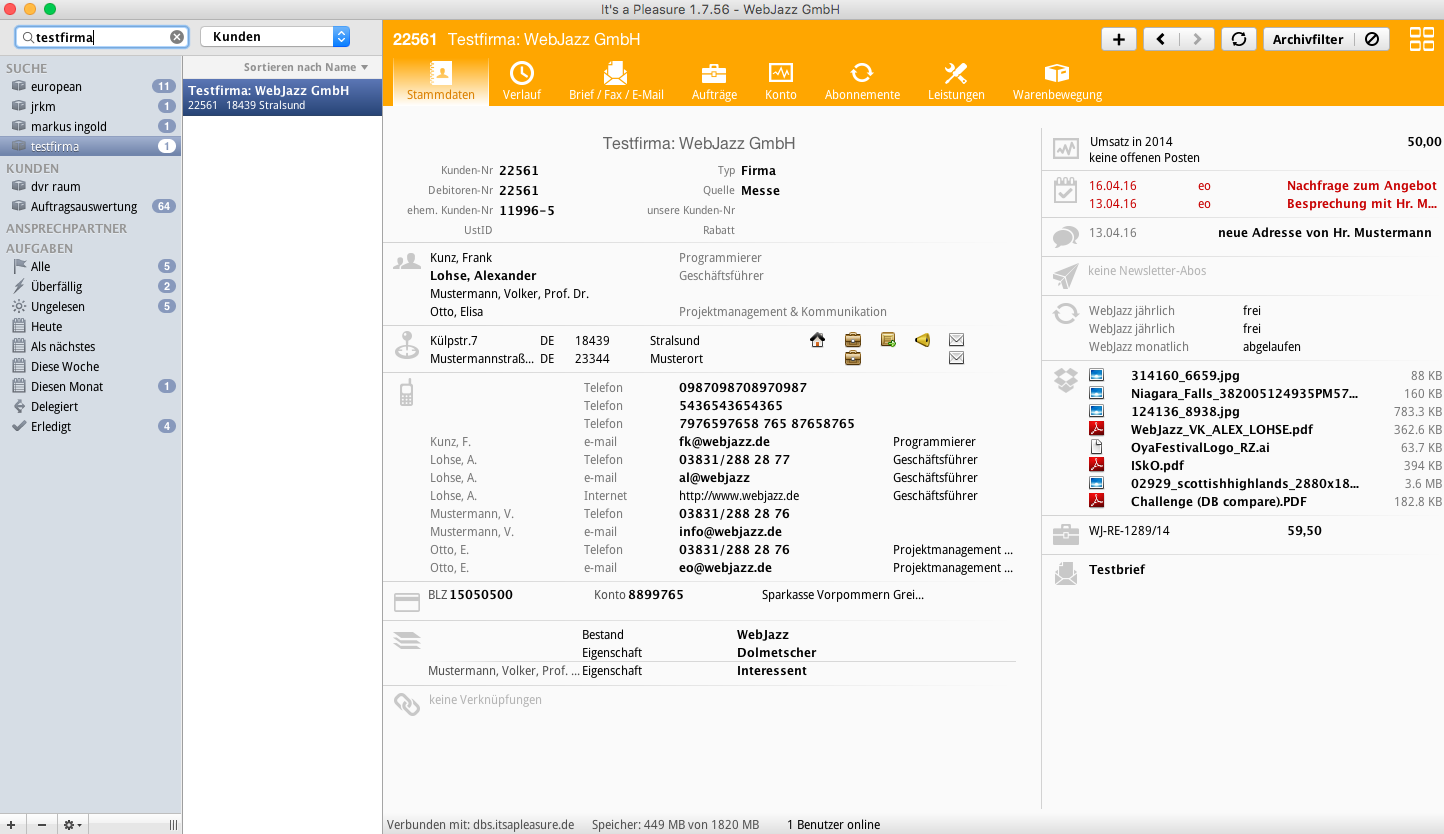Viewport: 1444px width, 834px height.
Task: Show Ungelesen tasks
Action: 90,306
